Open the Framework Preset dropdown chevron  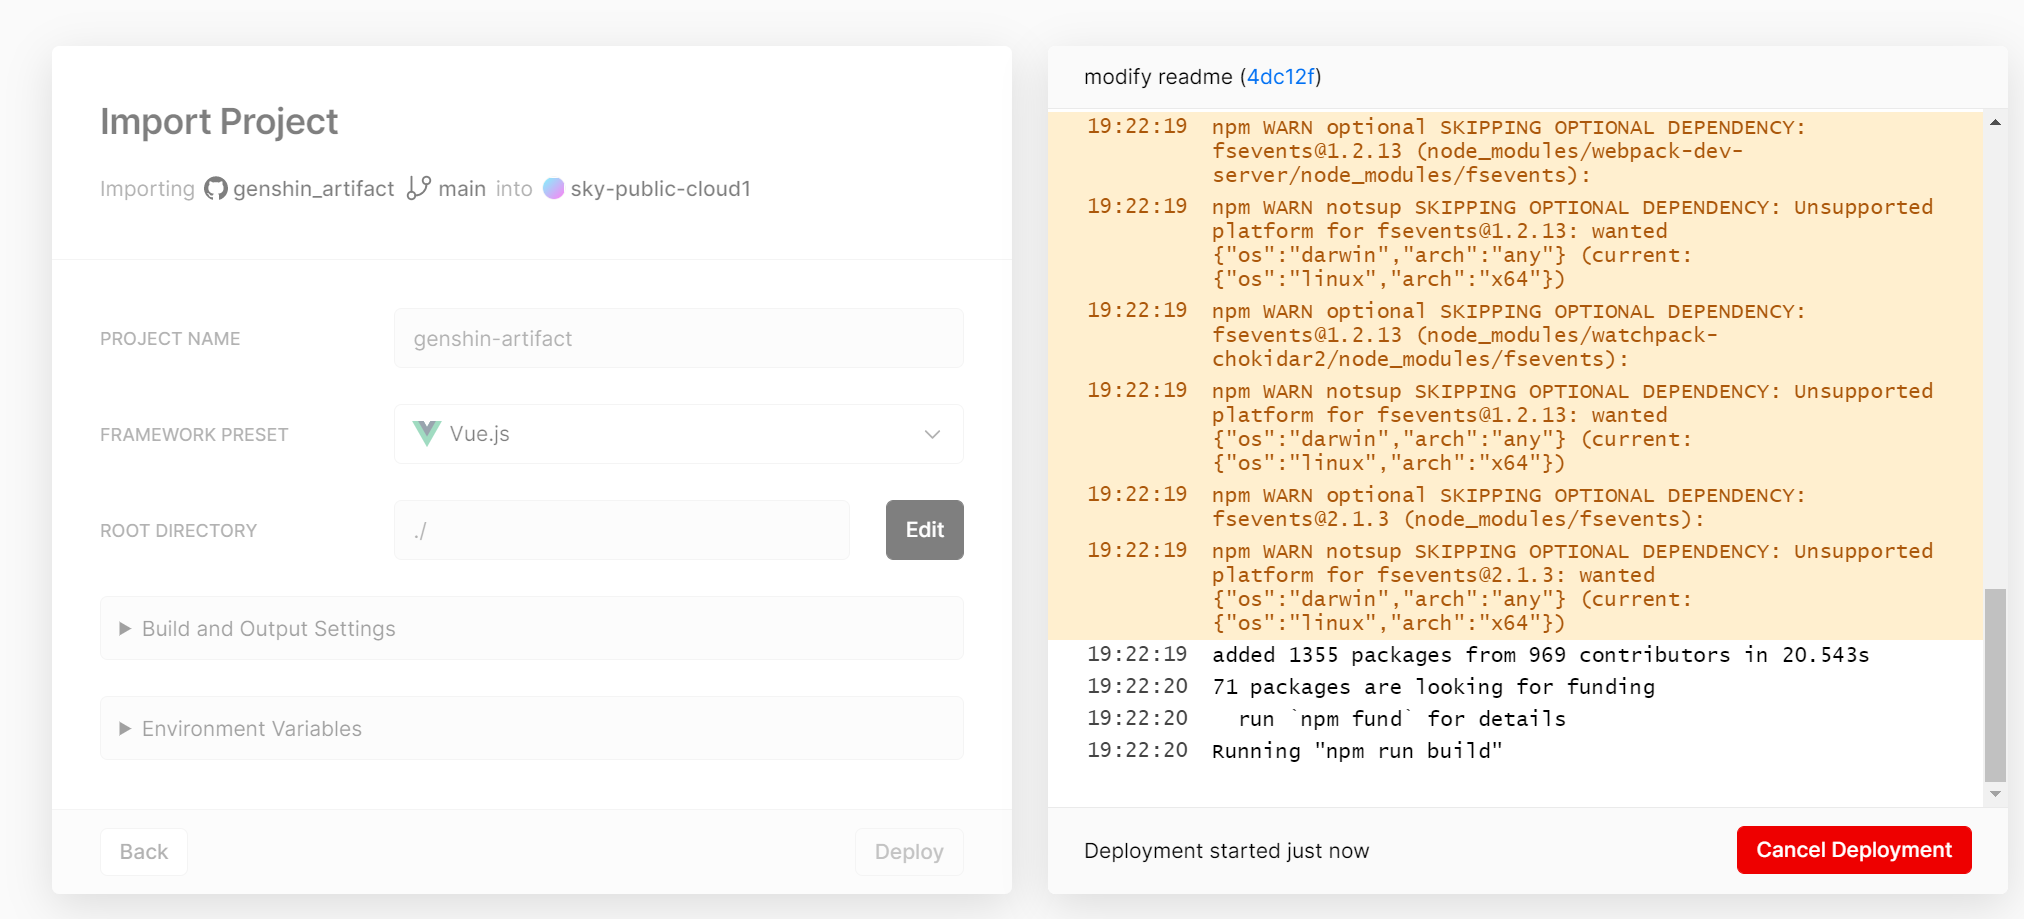coord(932,434)
